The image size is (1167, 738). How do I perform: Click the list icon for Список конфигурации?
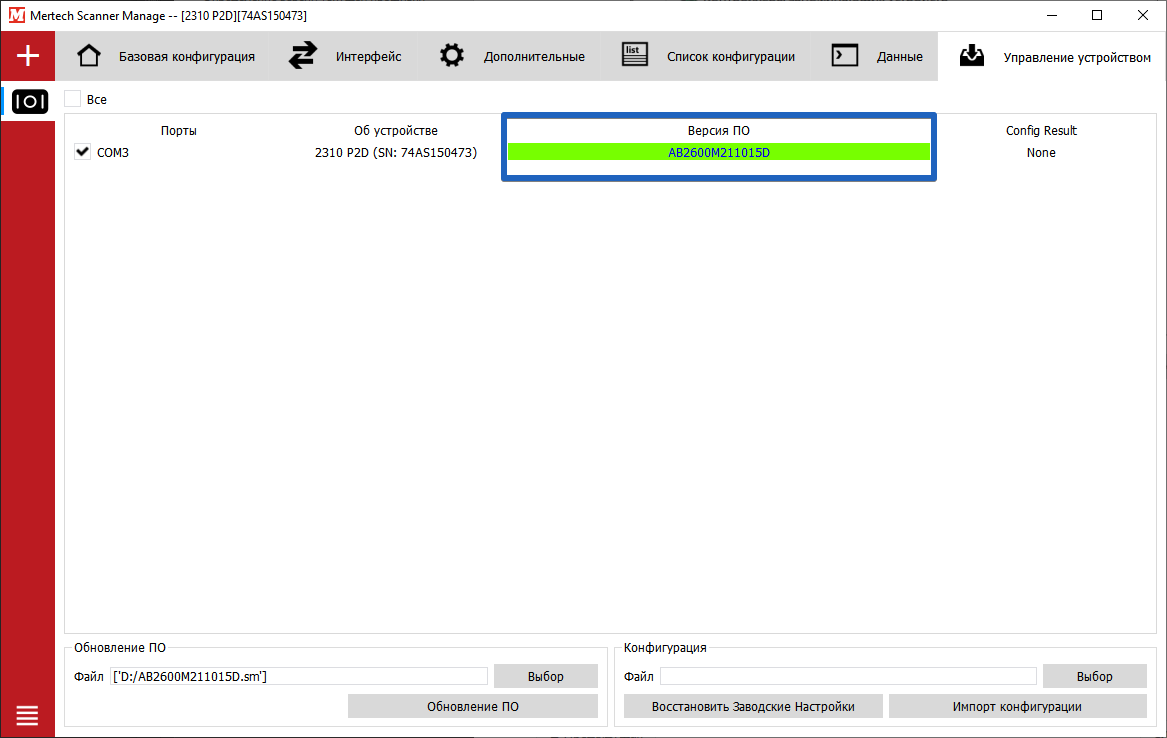point(635,54)
